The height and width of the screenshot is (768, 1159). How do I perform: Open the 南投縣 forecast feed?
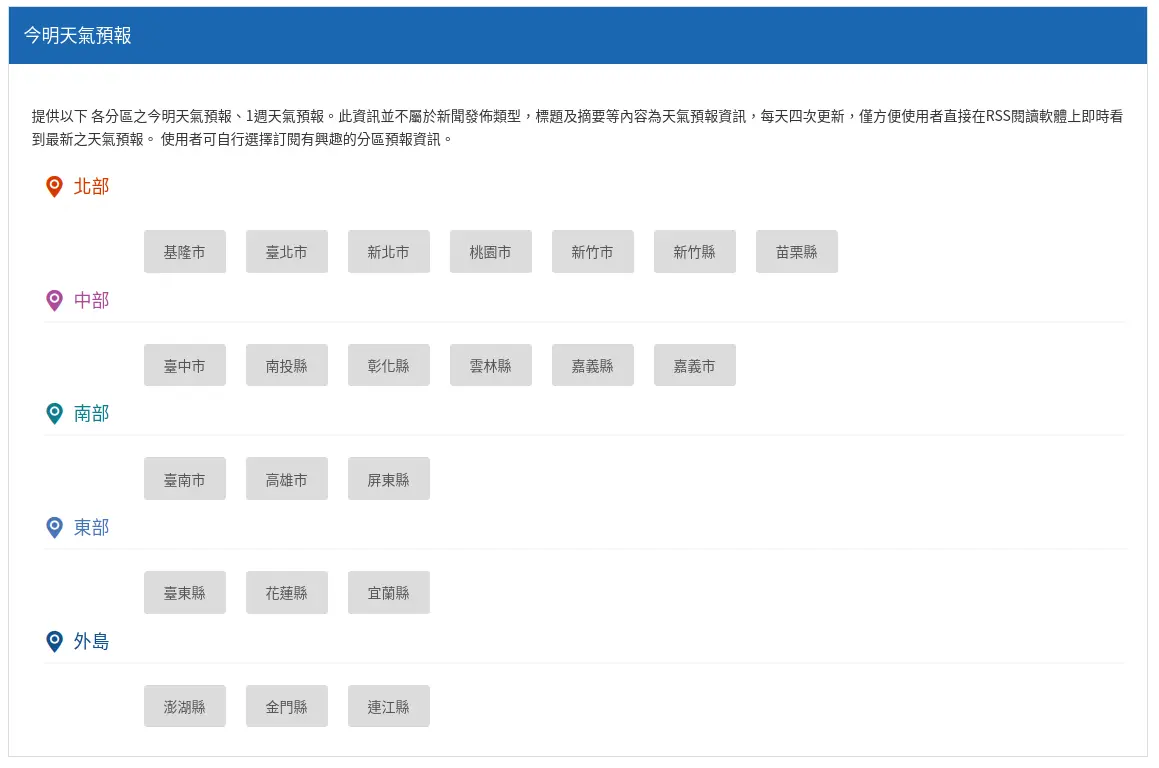coord(287,366)
